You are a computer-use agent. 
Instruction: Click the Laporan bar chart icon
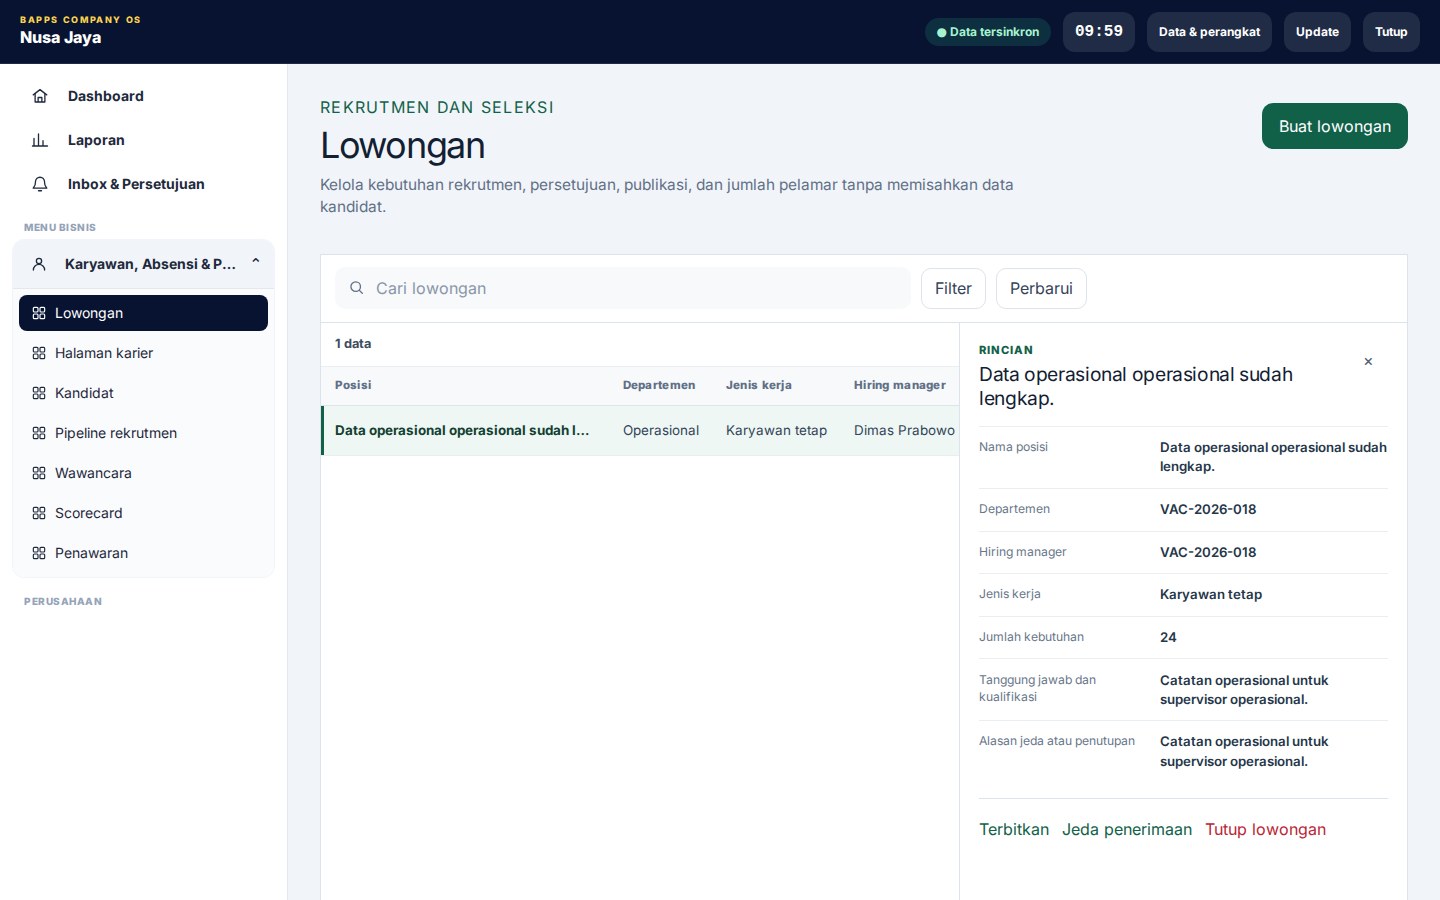(x=40, y=140)
